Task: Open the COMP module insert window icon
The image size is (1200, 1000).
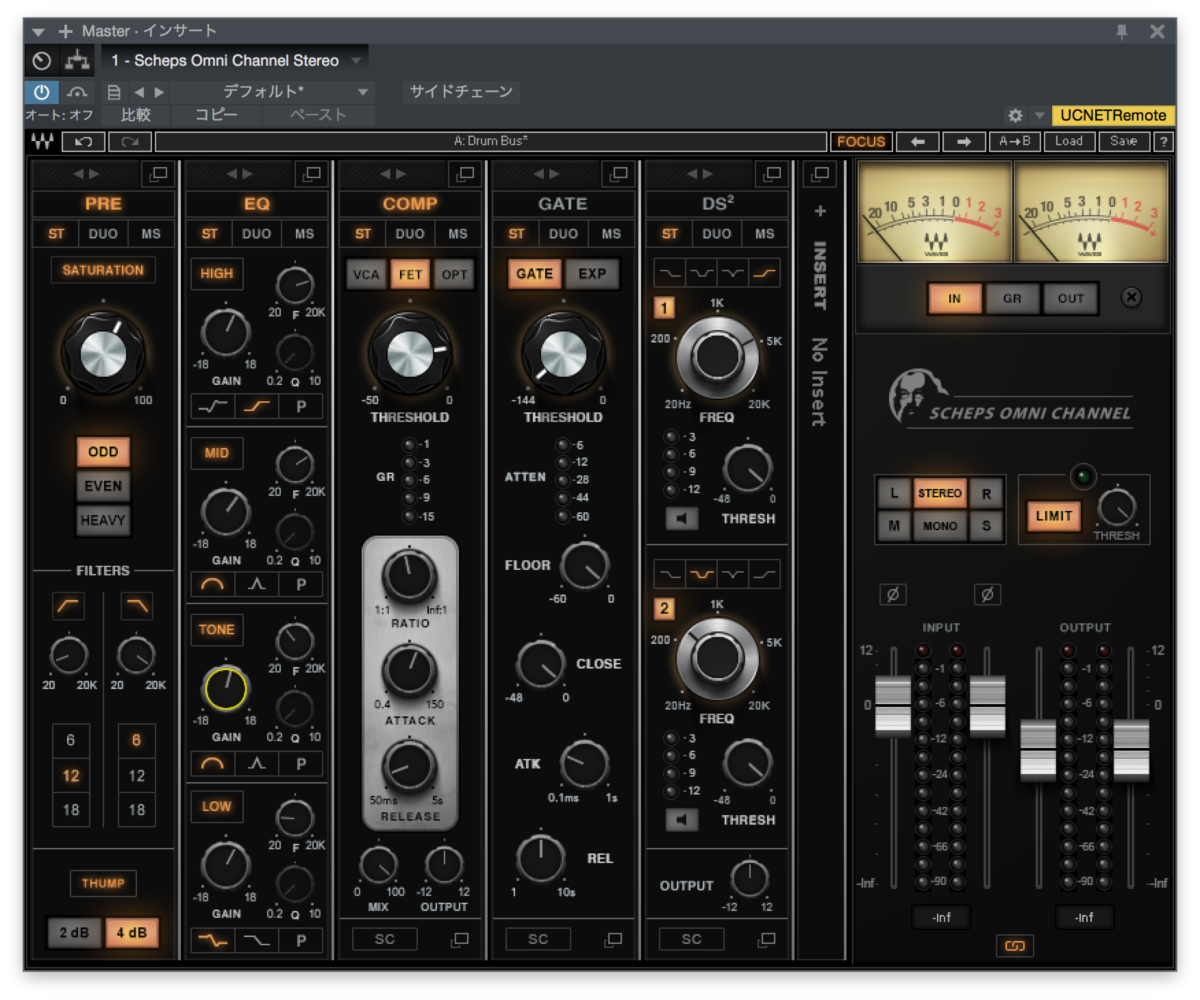Action: [459, 939]
